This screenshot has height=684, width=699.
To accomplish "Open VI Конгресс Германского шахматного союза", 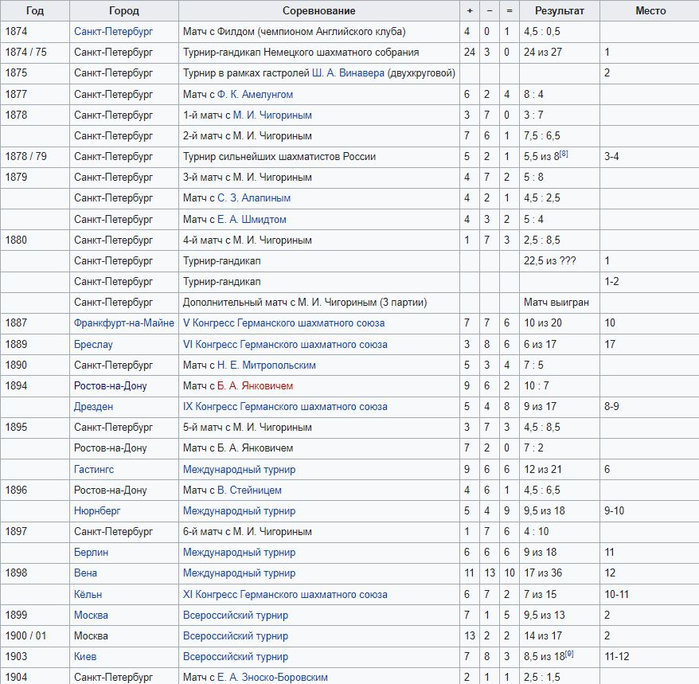I will tap(285, 345).
